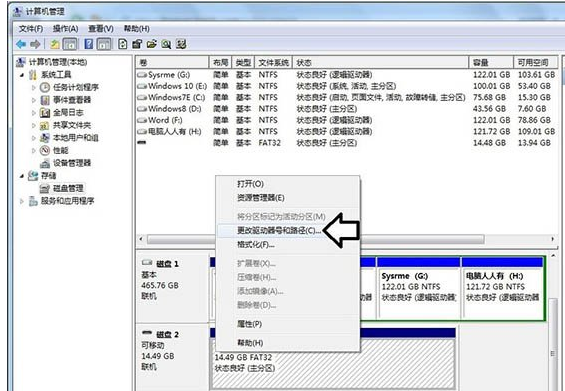Click the 存储 storage icon in tree
Image resolution: width=565 pixels, height=391 pixels.
pyautogui.click(x=33, y=175)
